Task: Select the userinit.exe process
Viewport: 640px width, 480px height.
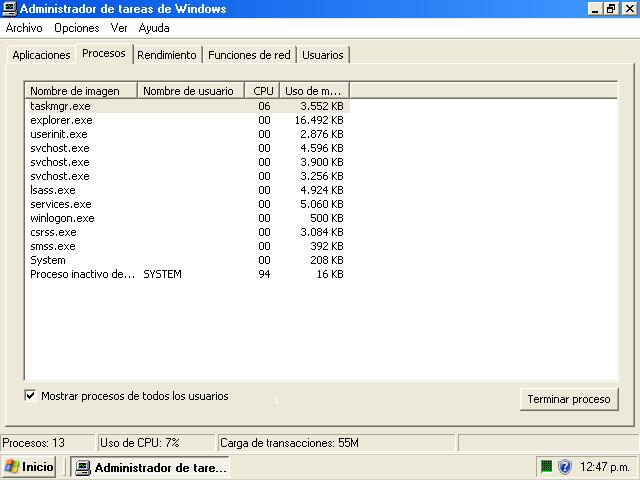Action: [187, 134]
